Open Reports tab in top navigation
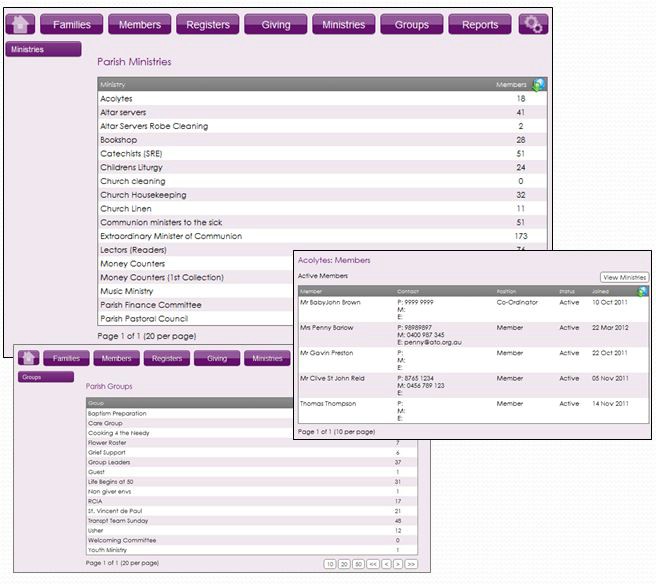 pyautogui.click(x=480, y=24)
